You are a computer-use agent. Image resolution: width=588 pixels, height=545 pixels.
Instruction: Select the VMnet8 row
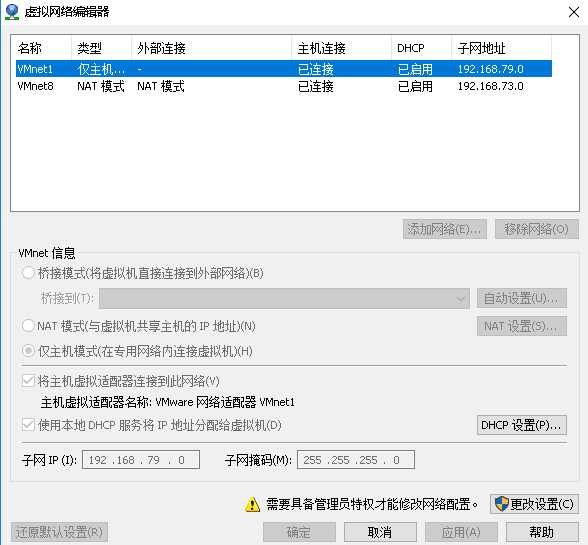pos(284,86)
